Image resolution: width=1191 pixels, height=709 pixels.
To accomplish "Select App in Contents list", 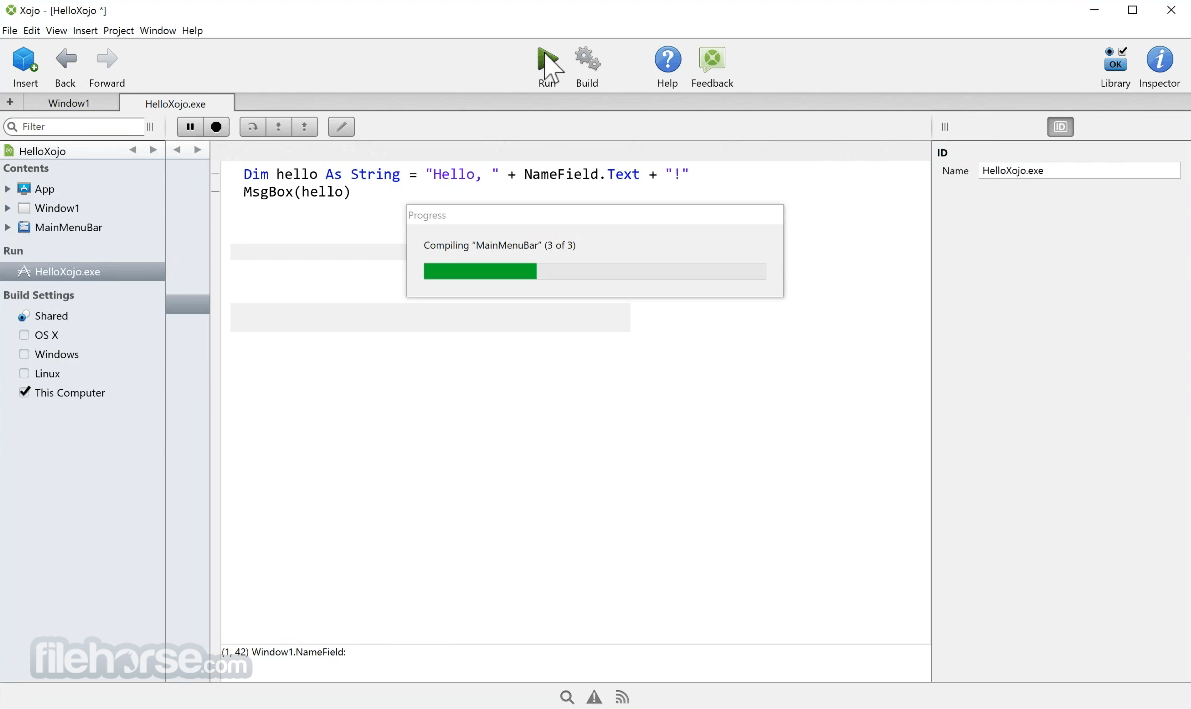I will click(44, 188).
